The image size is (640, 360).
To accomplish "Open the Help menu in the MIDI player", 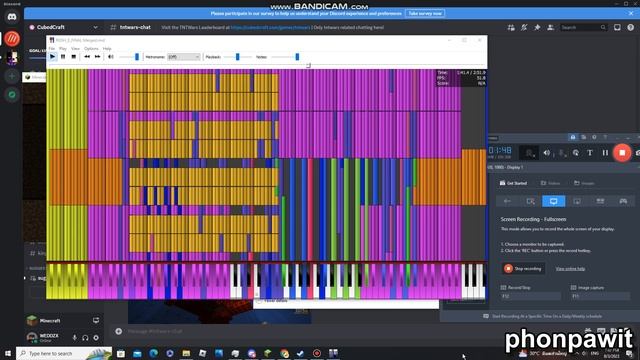I will point(107,49).
